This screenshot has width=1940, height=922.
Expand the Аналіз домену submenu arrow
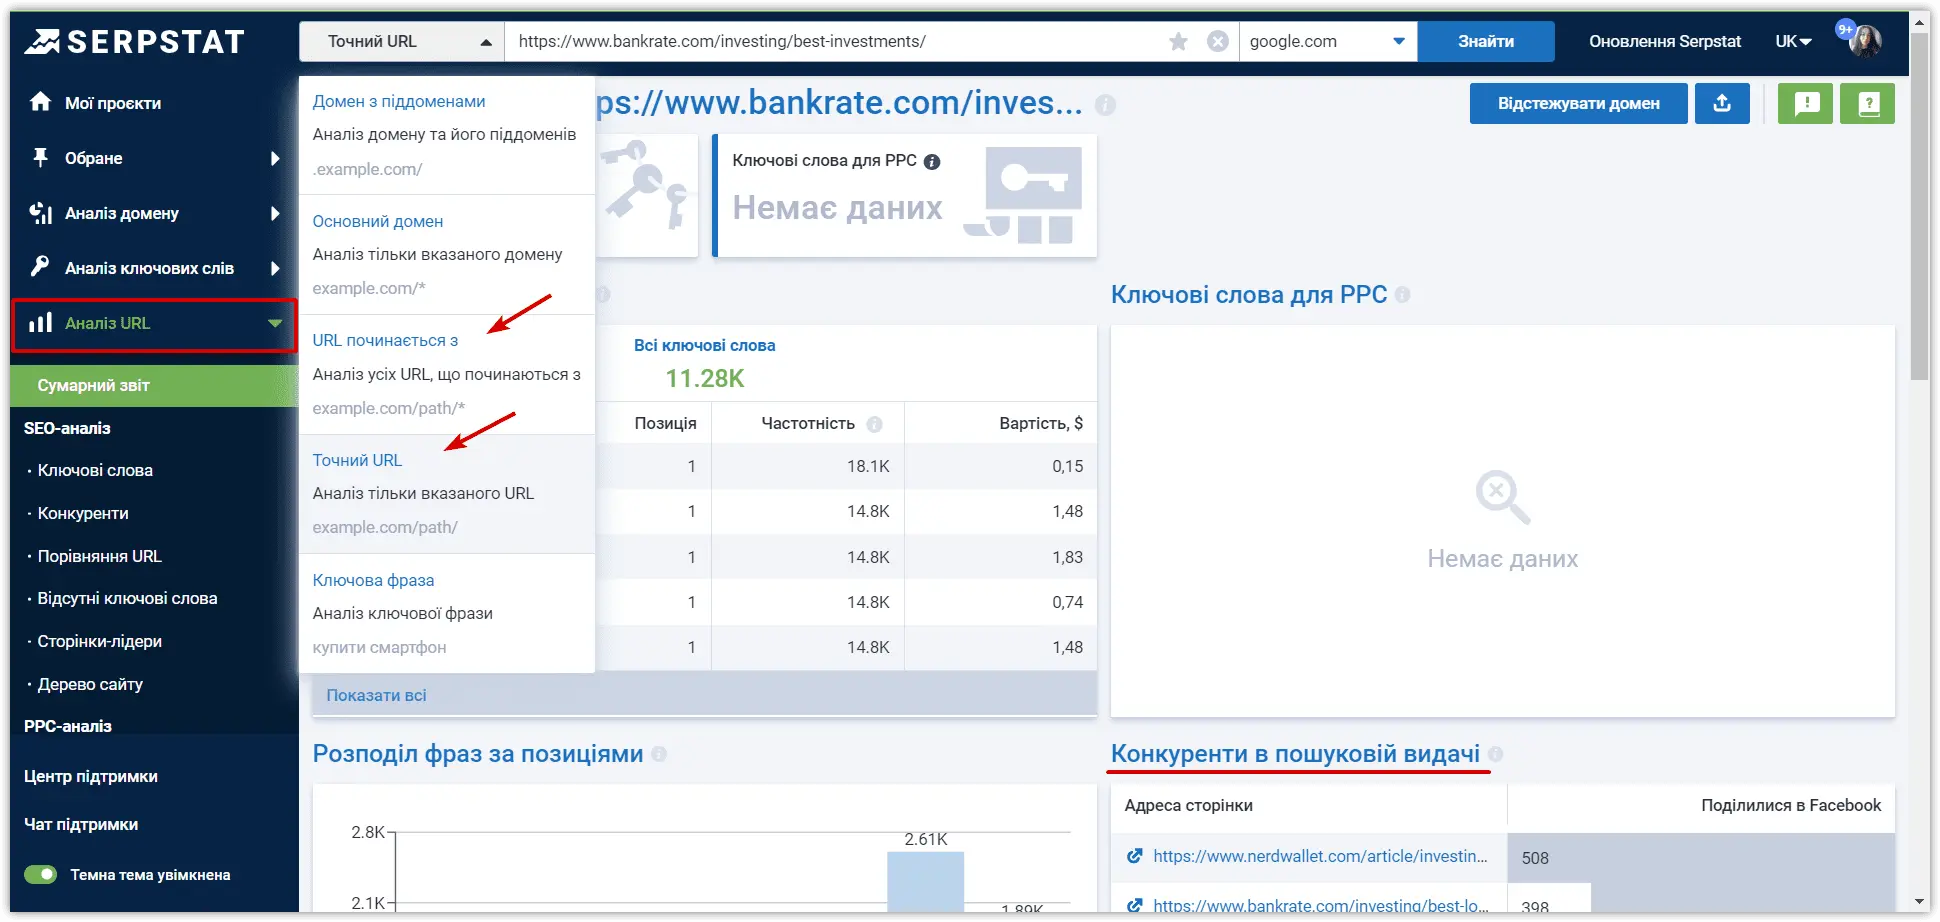(275, 213)
